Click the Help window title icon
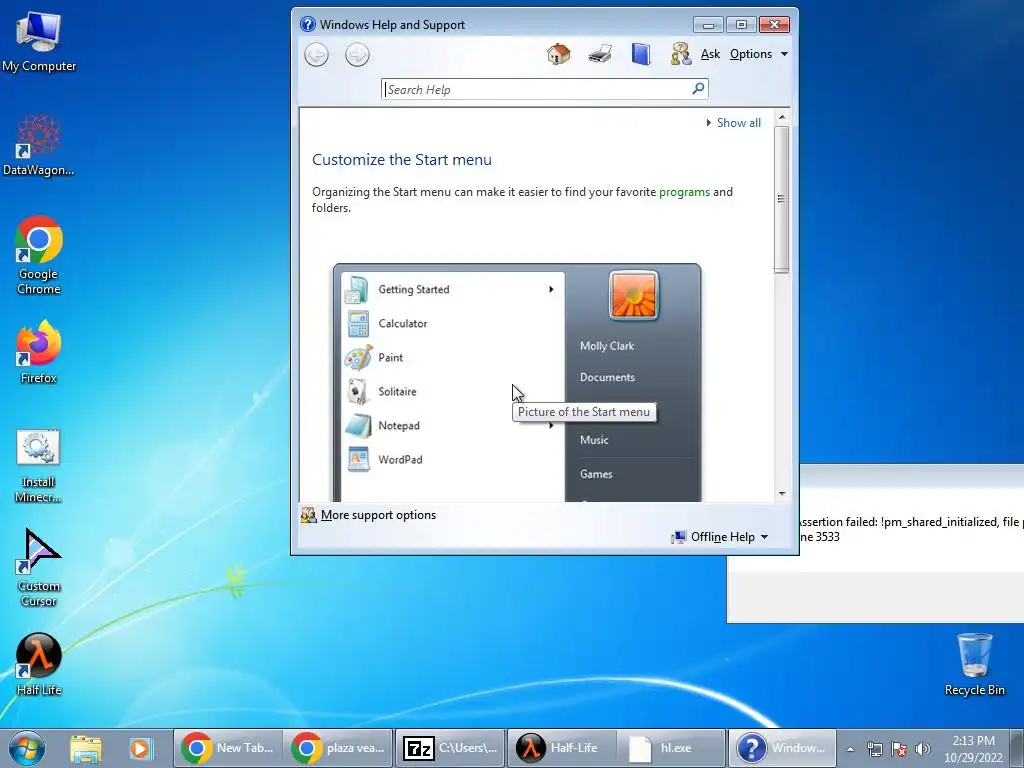This screenshot has width=1024, height=768. (x=308, y=24)
